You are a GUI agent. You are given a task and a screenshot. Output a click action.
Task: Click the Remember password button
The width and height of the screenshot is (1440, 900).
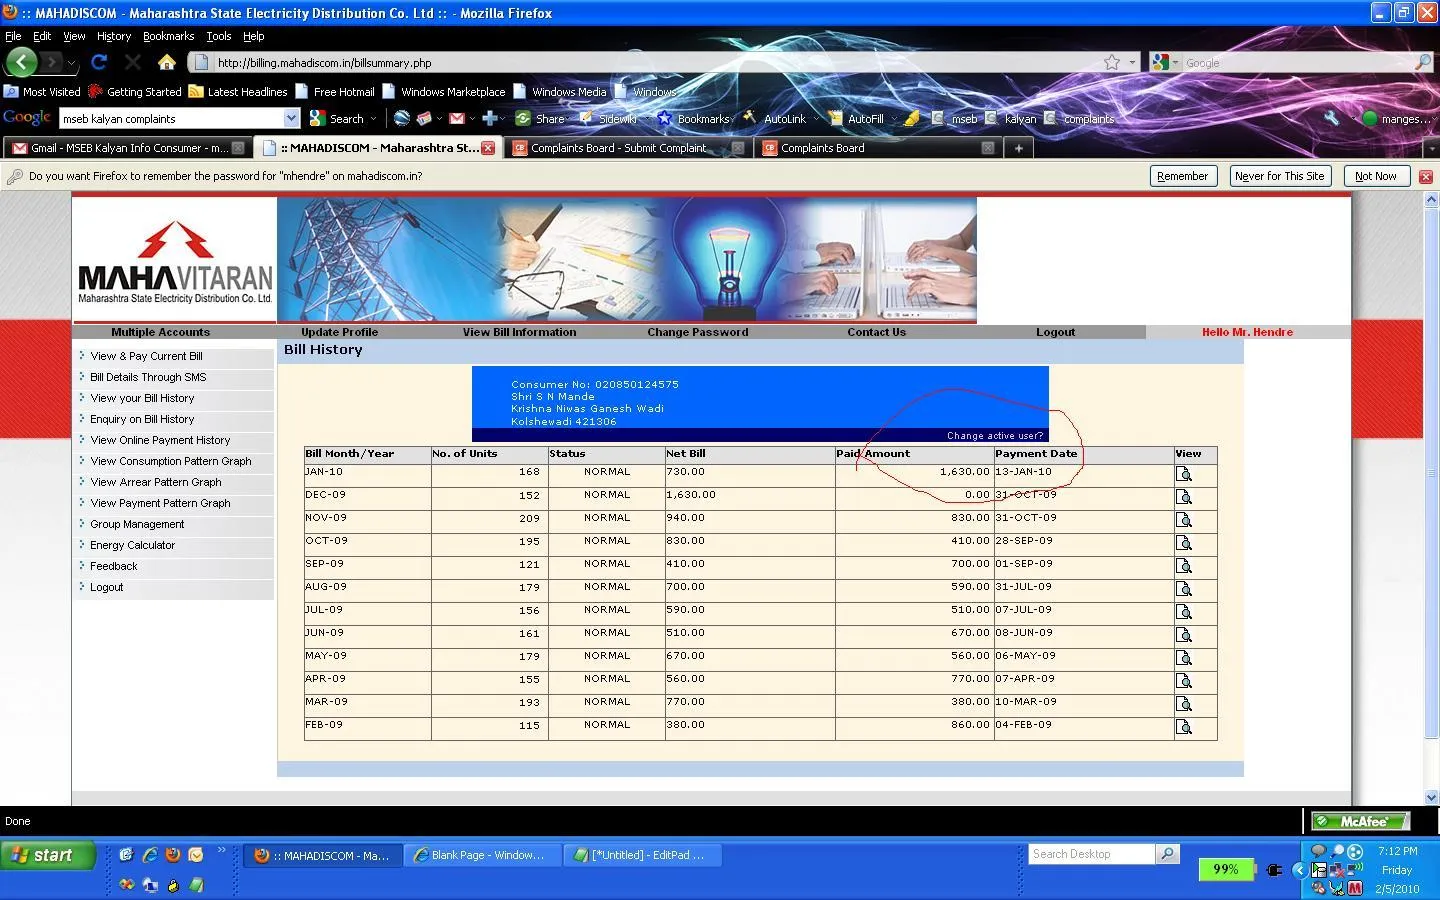(x=1182, y=176)
